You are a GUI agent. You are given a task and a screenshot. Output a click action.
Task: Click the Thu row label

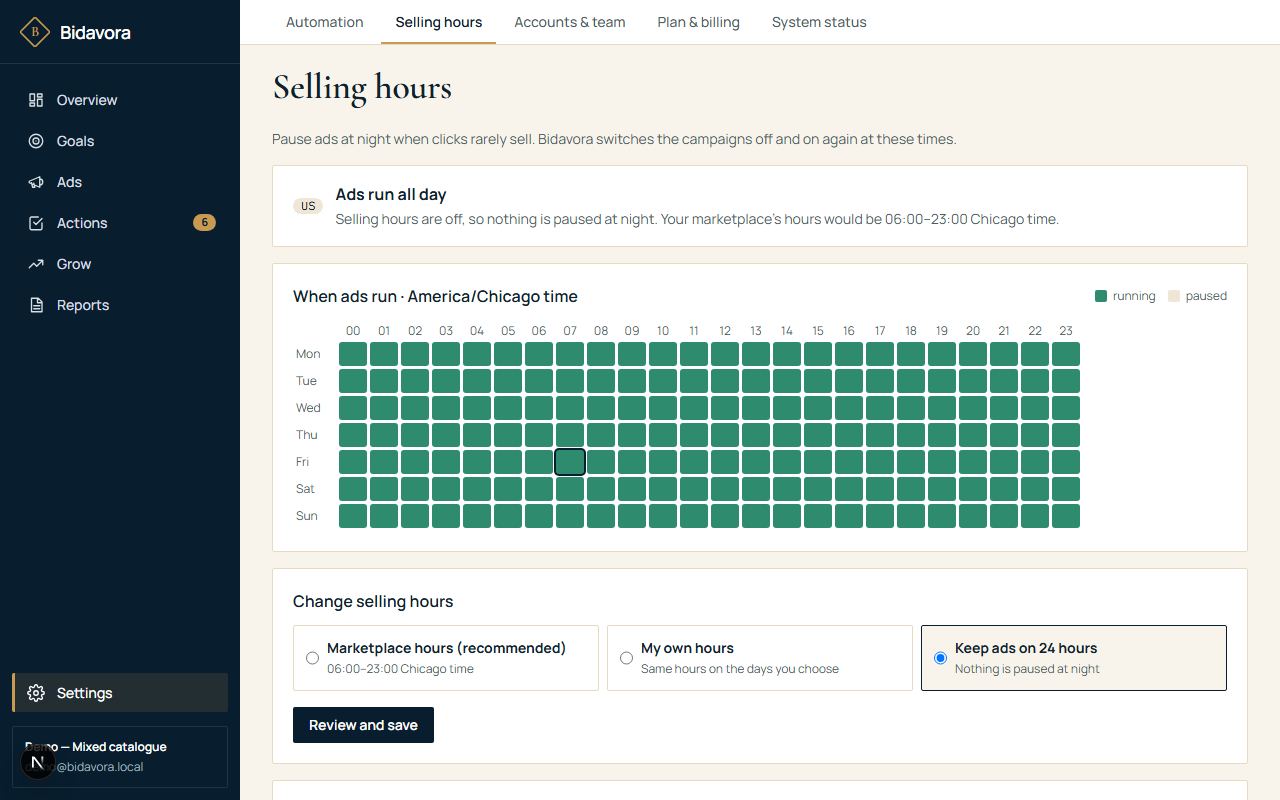[307, 435]
